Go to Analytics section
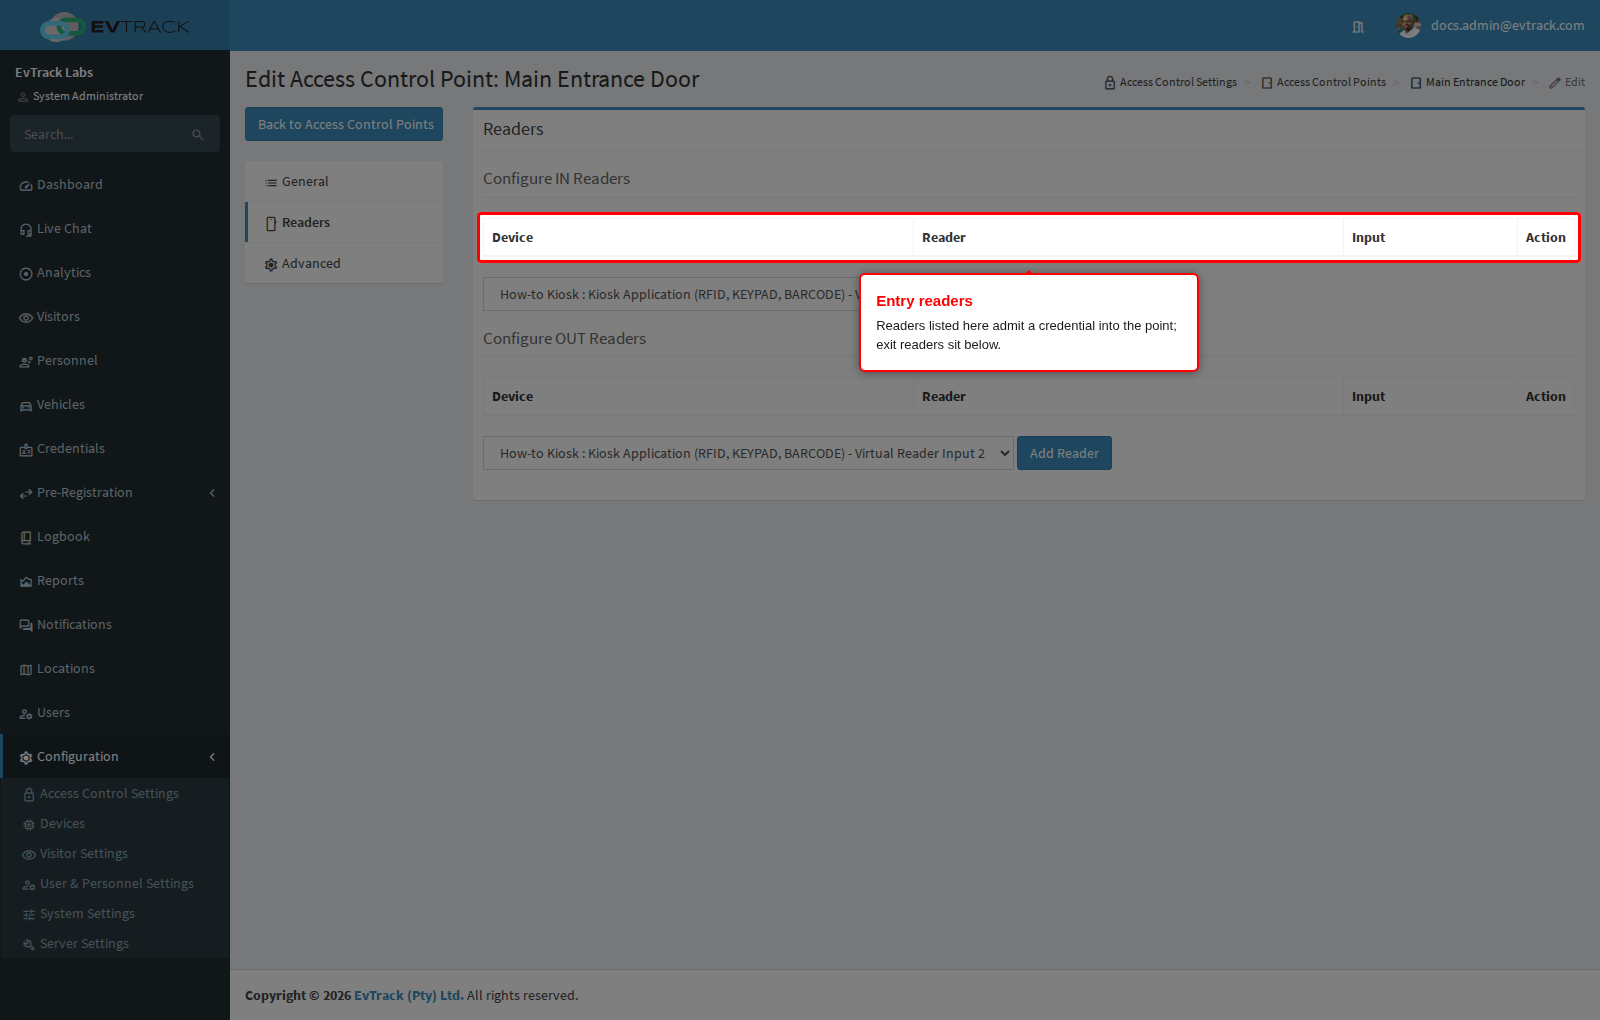The image size is (1600, 1020). click(115, 273)
